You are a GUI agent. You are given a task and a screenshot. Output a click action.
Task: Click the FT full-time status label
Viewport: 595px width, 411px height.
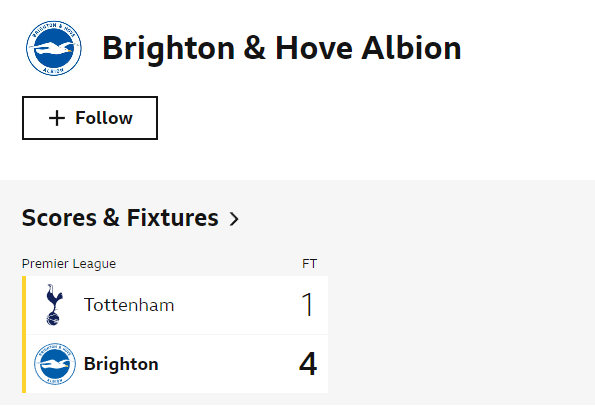click(x=309, y=263)
